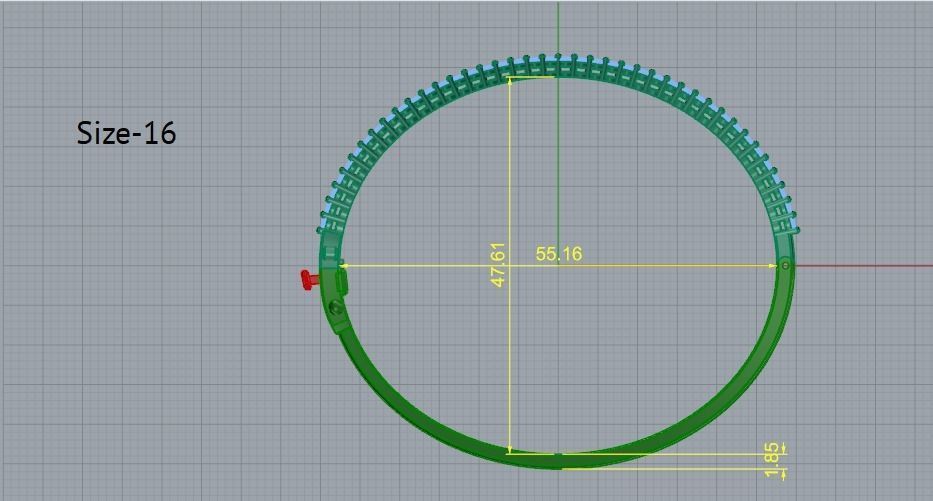Select the 47.61 height dimension label

[498, 264]
